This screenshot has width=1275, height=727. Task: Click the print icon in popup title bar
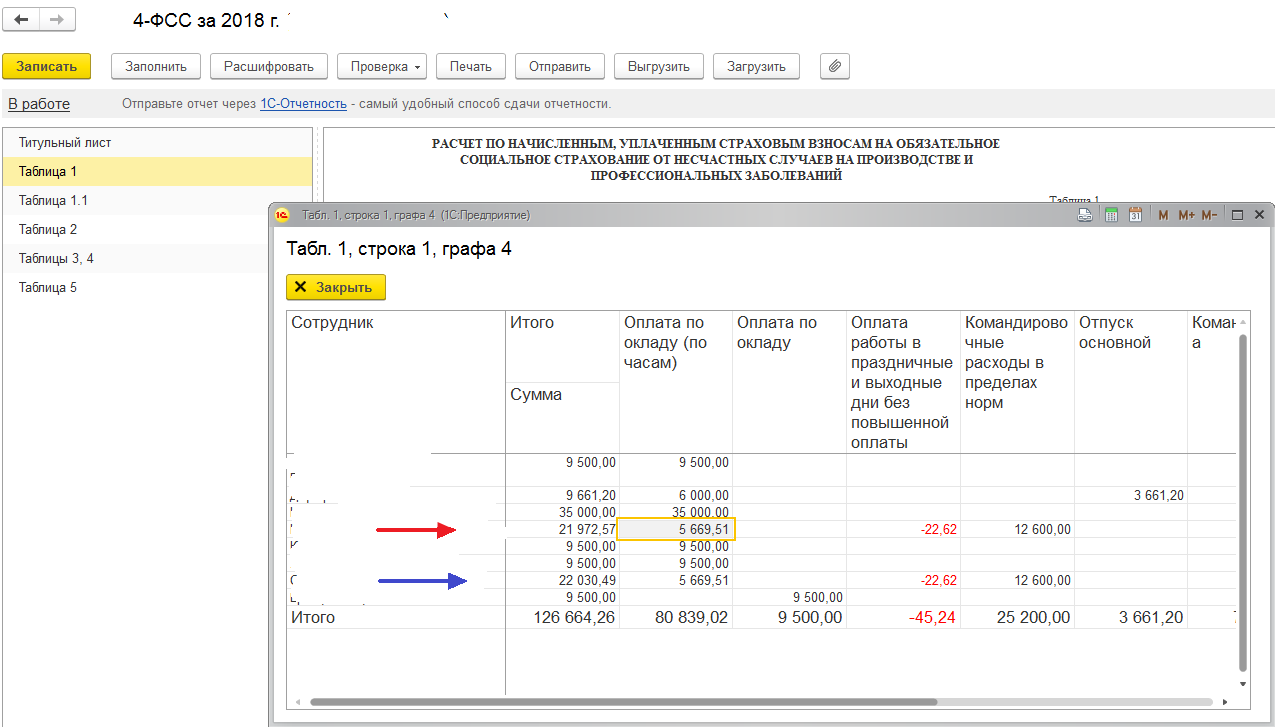point(1085,215)
